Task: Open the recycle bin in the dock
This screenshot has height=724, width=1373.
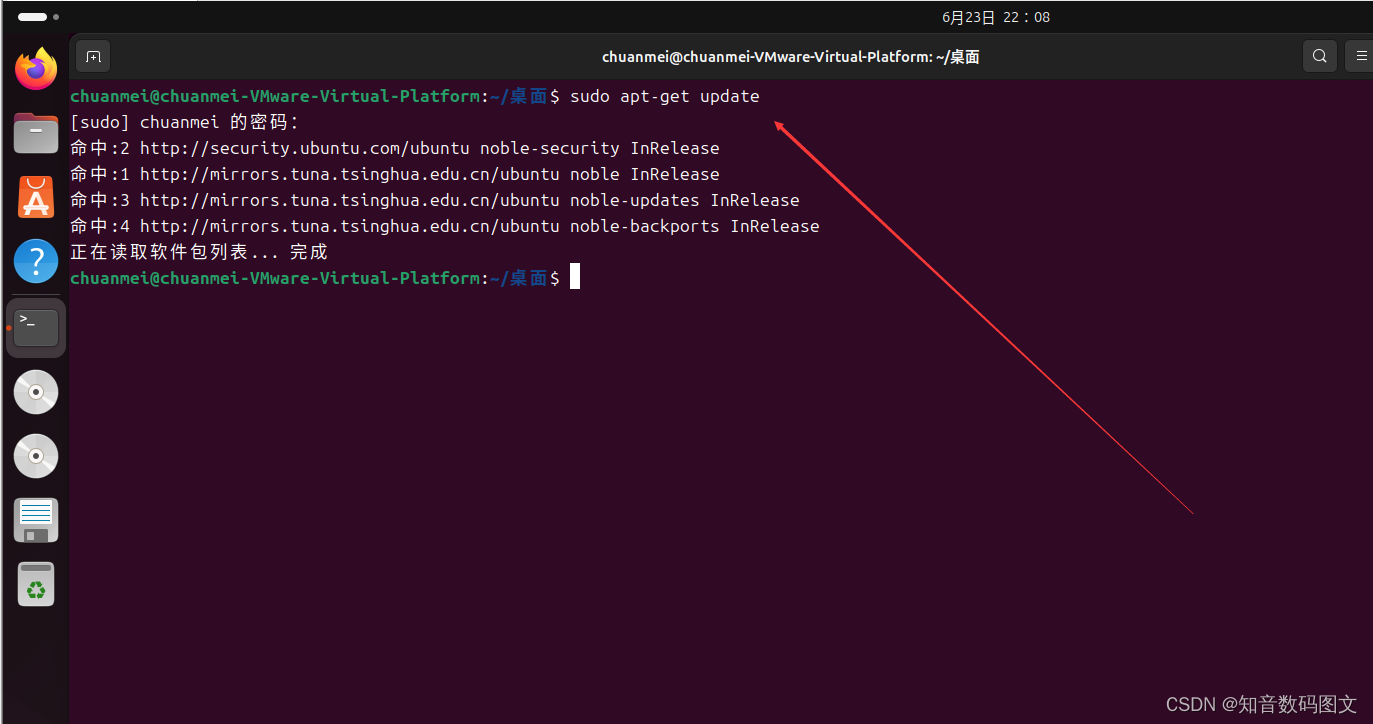Action: pyautogui.click(x=35, y=583)
